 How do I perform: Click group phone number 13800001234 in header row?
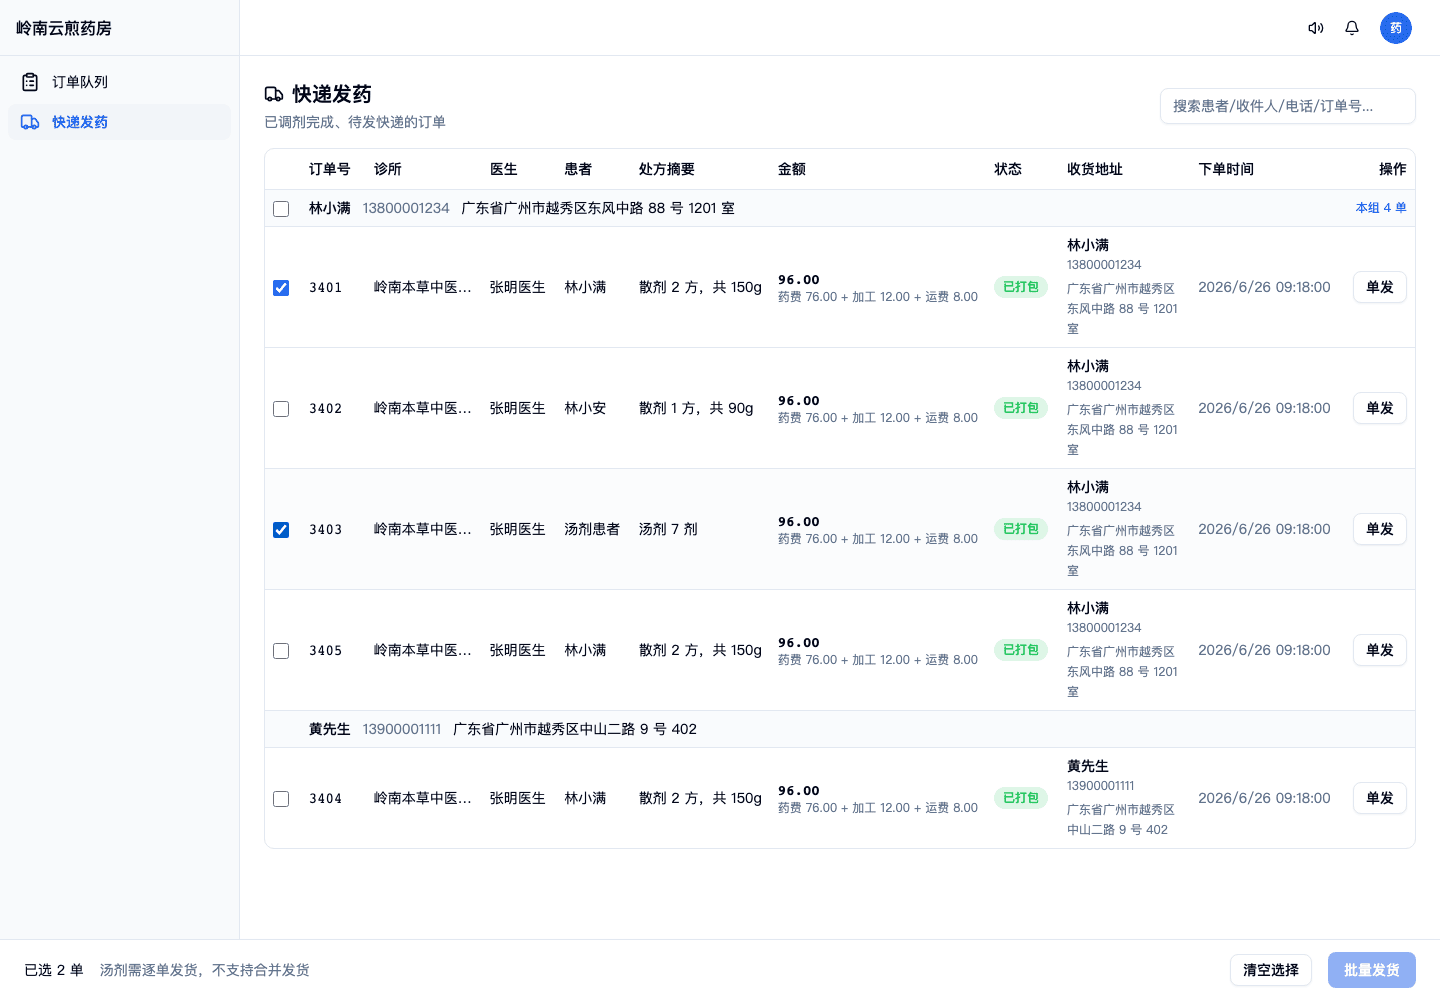[406, 208]
